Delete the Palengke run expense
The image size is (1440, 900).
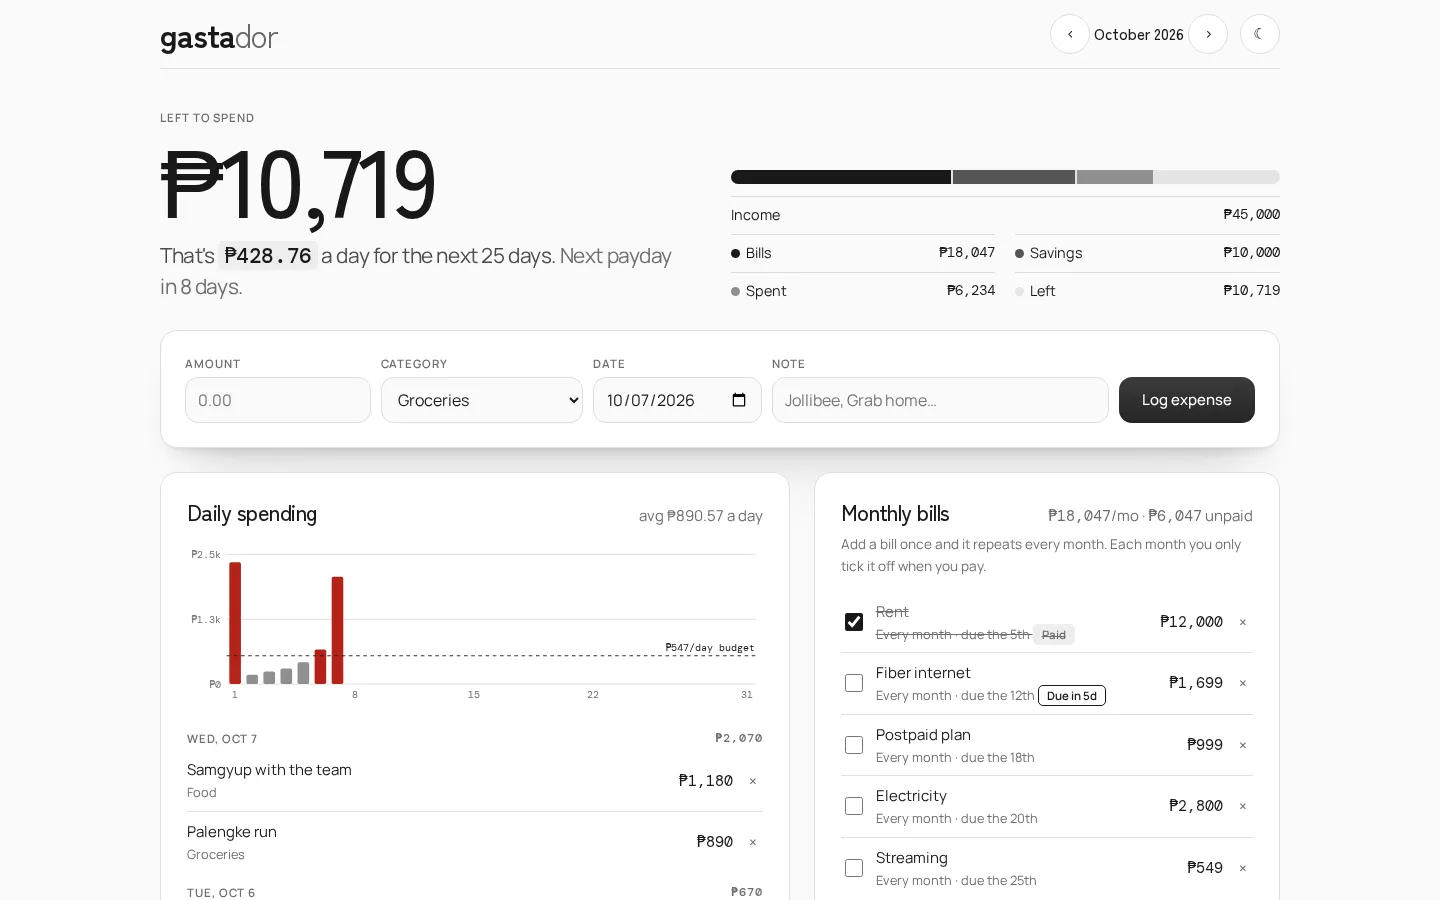(x=753, y=842)
